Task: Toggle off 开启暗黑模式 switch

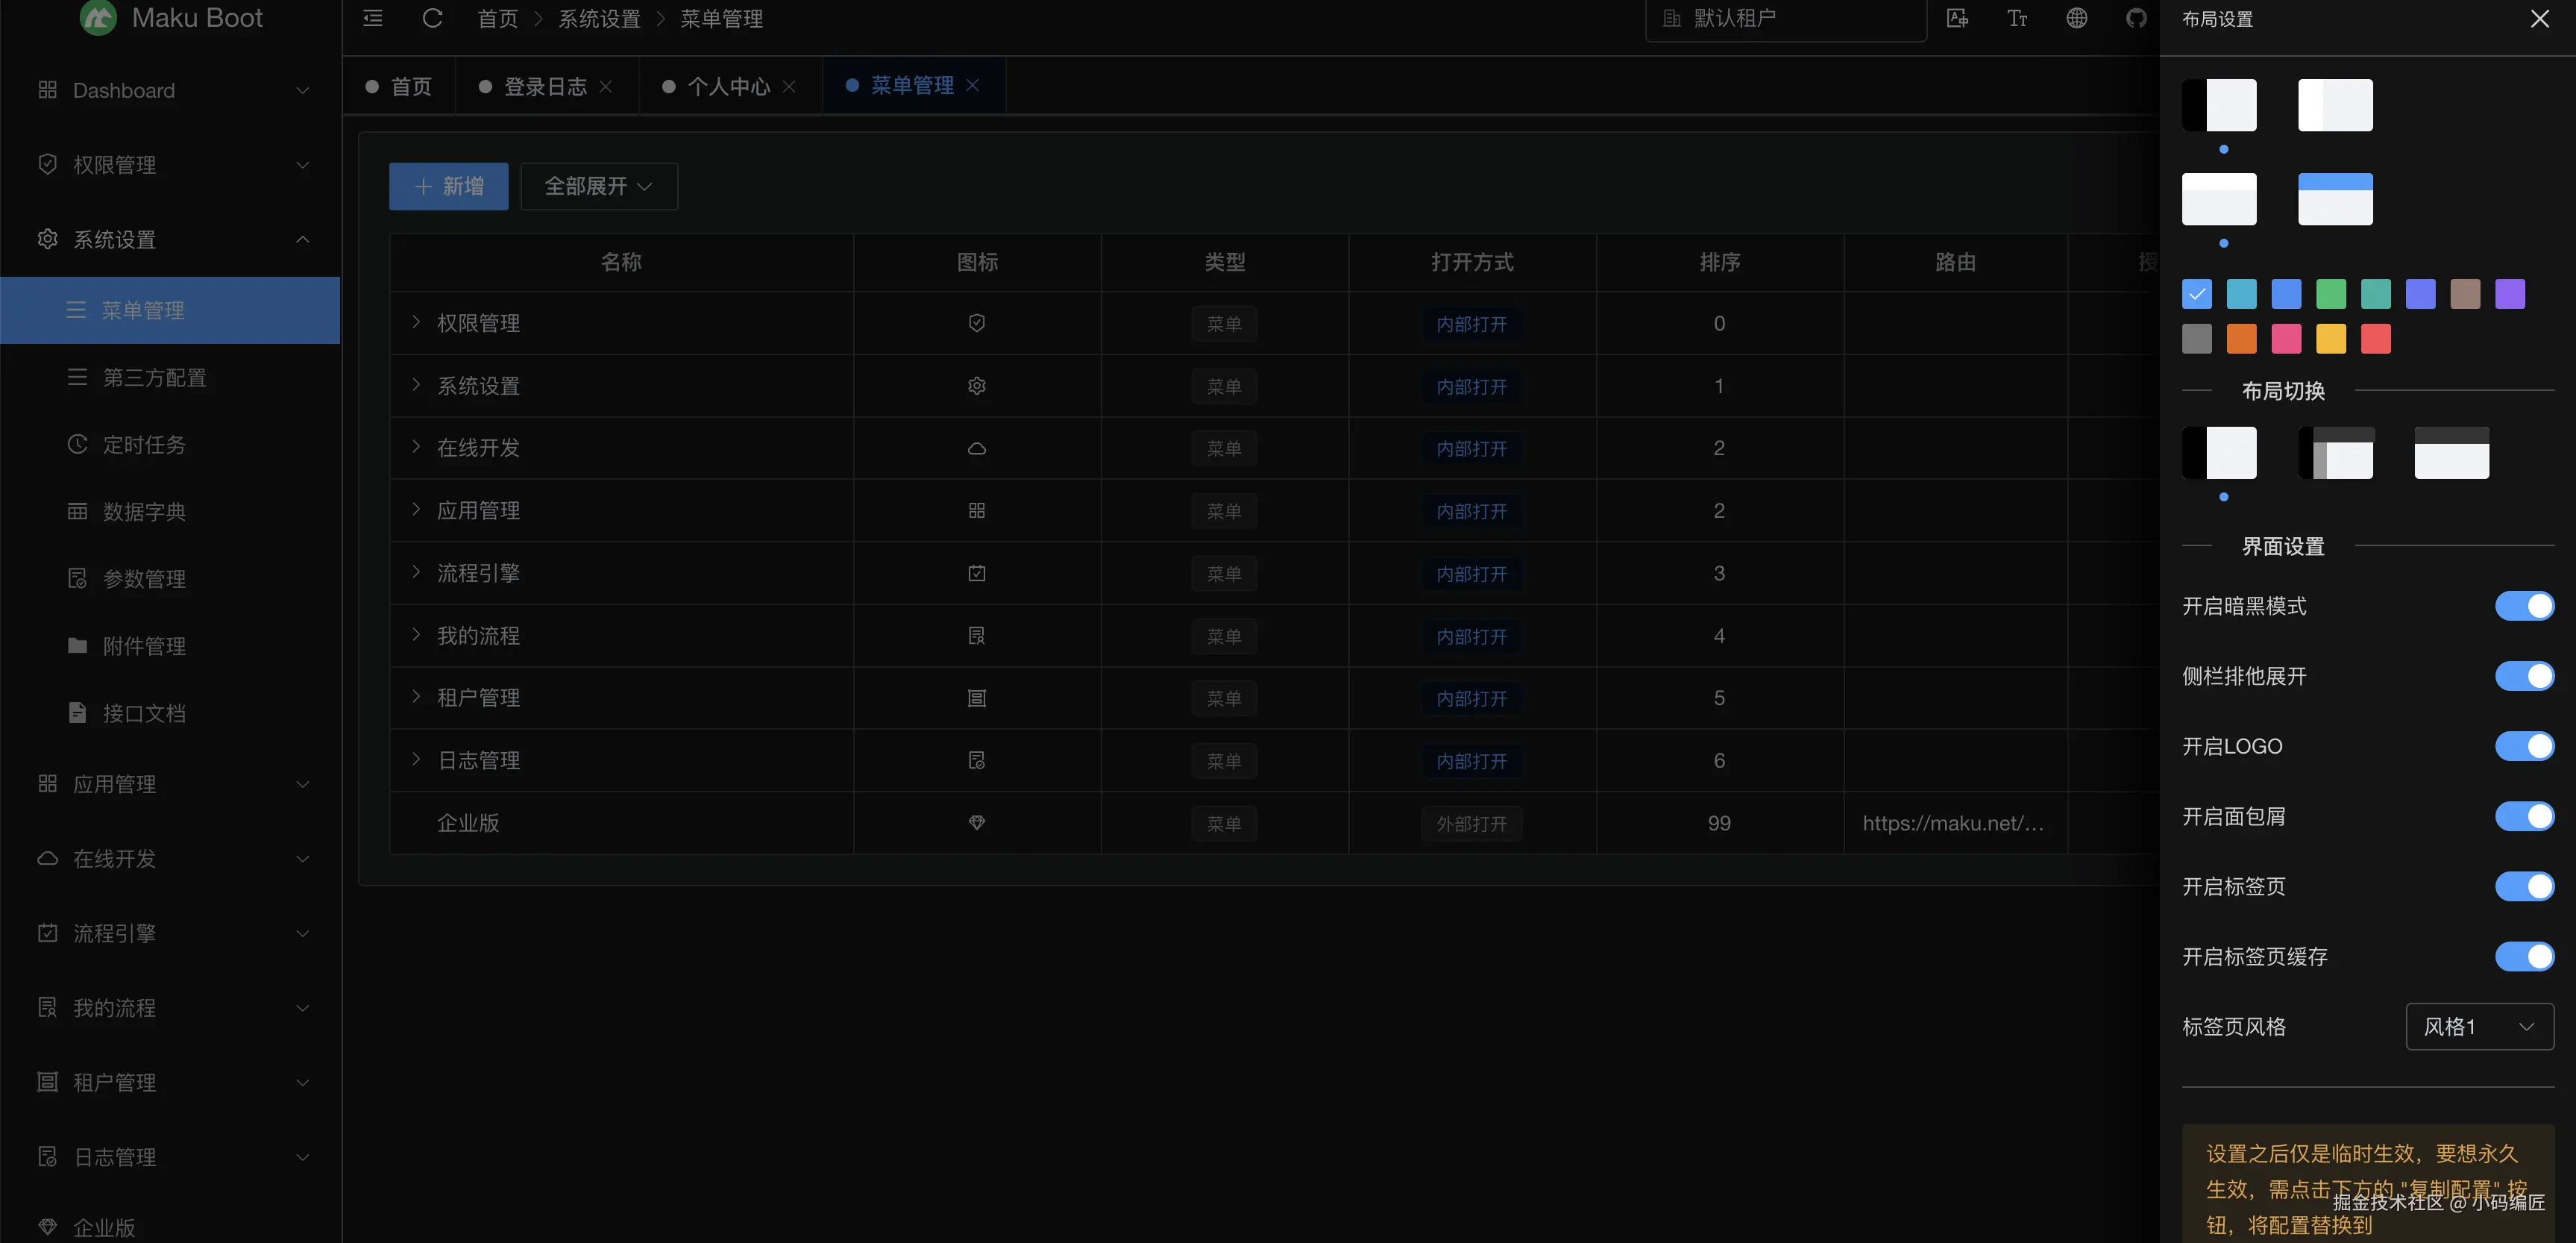Action: (2523, 606)
